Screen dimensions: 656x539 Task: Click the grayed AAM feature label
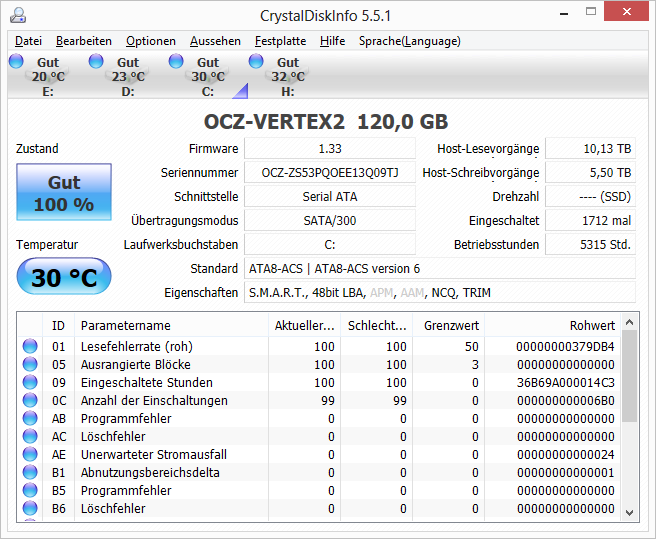412,293
